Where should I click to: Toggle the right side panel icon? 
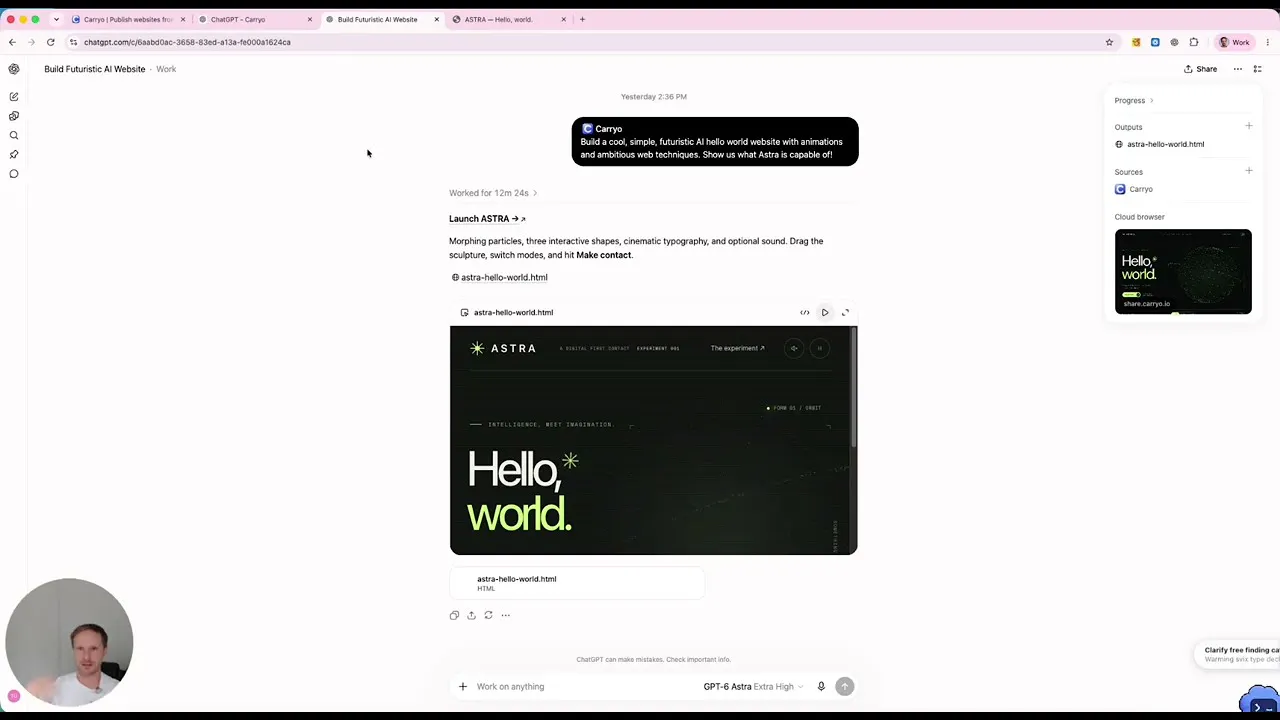point(1258,69)
